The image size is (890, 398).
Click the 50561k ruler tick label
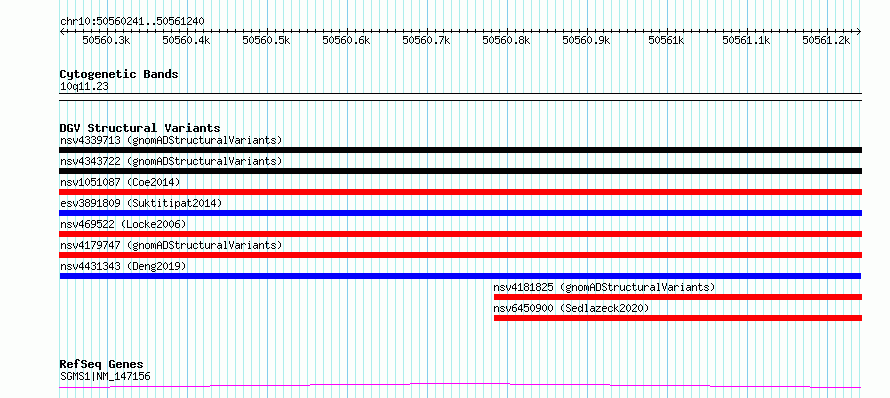click(x=667, y=40)
